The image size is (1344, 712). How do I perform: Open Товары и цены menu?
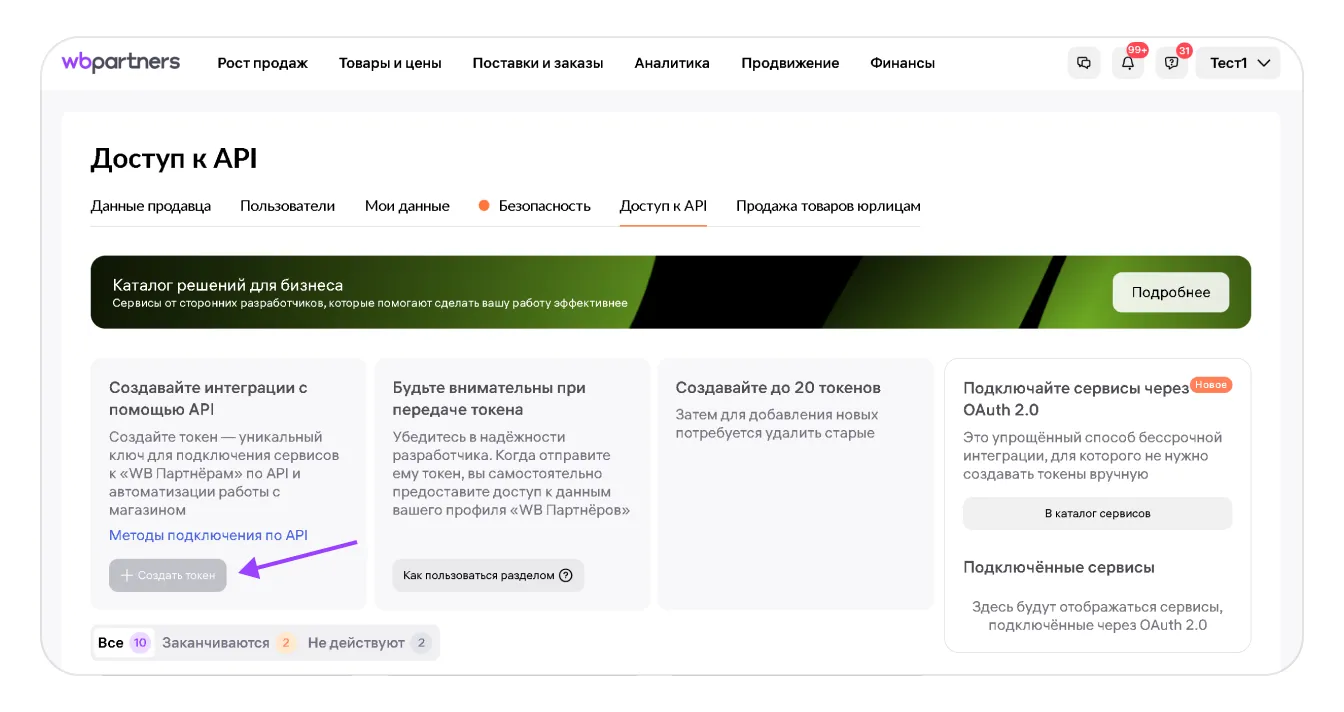[x=390, y=63]
